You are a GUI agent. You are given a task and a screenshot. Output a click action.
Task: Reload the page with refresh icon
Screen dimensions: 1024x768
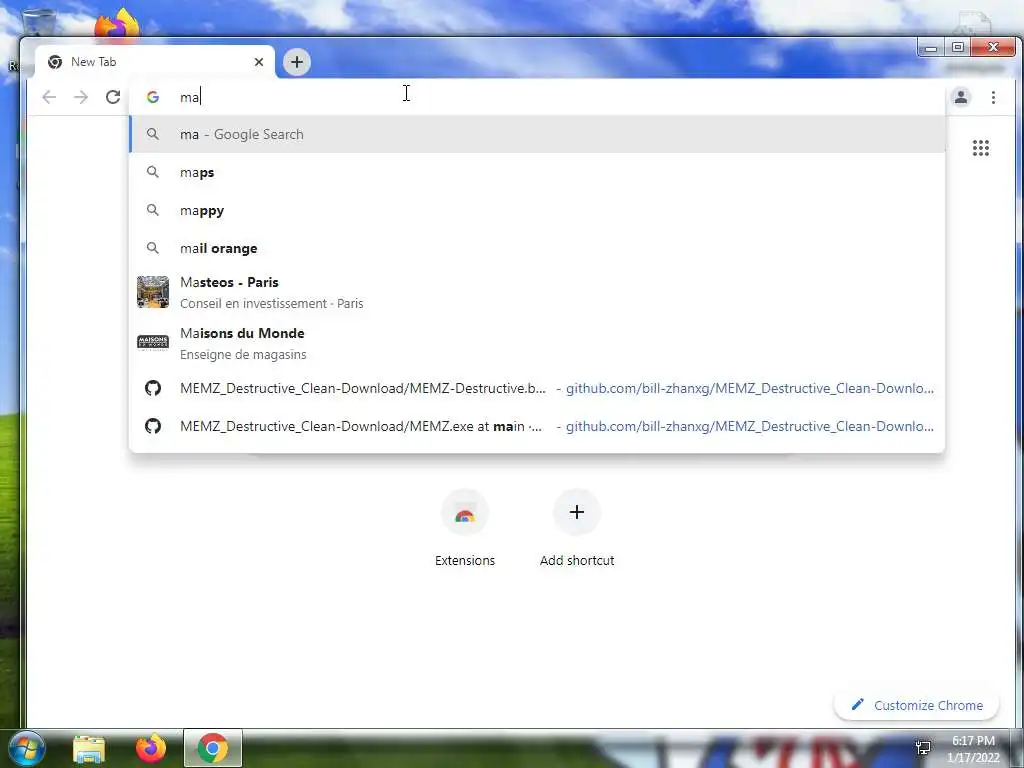click(x=113, y=97)
